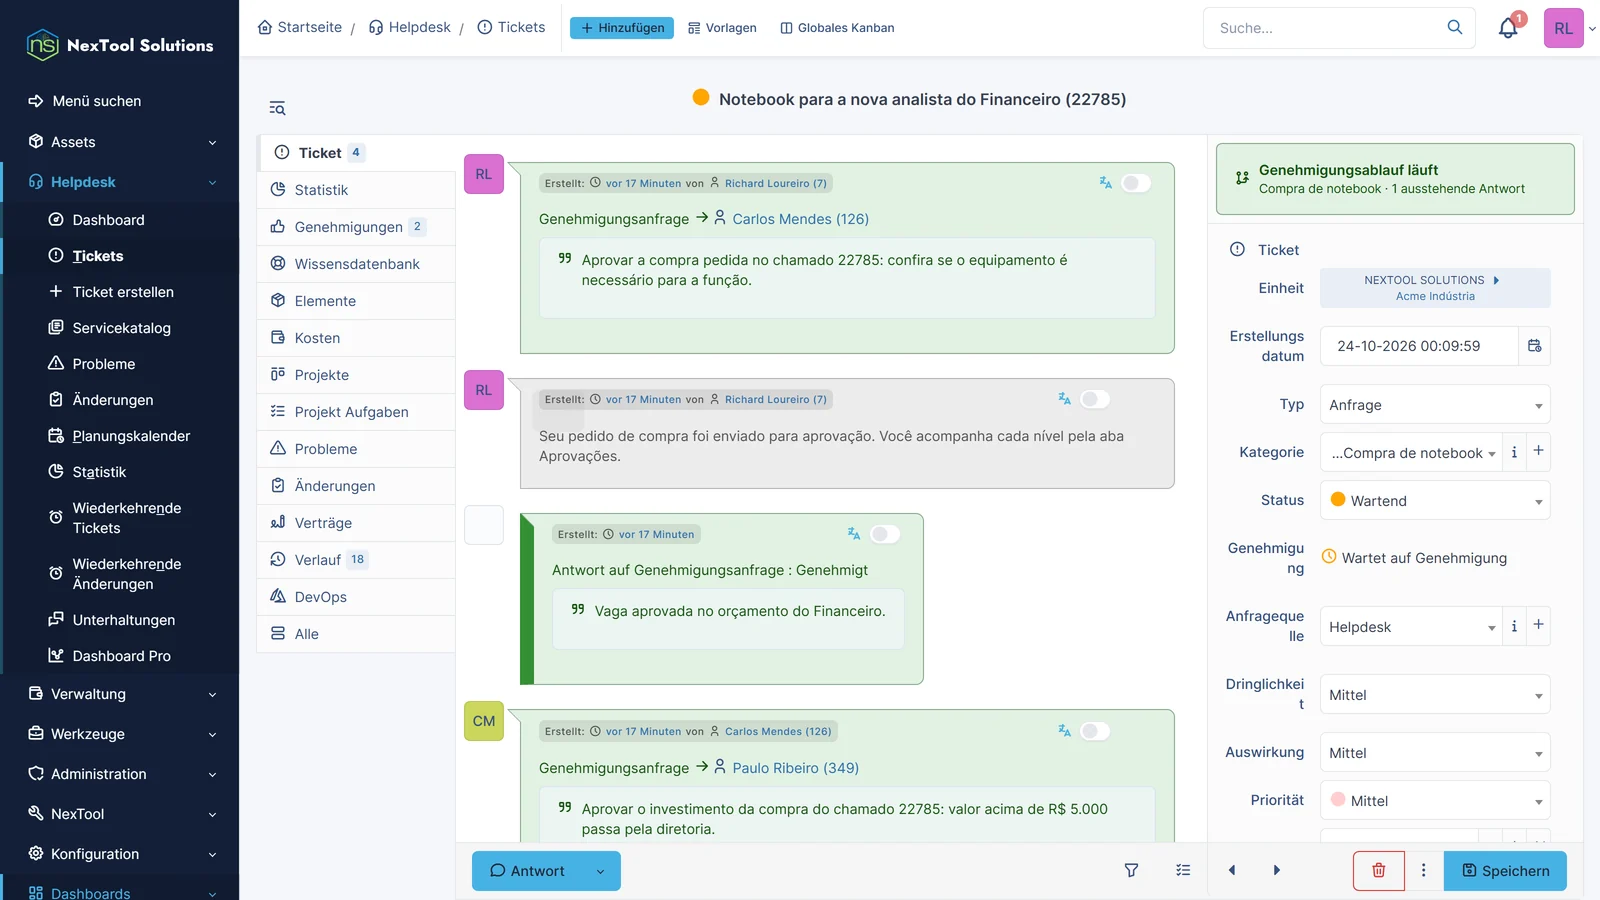Open the timeline list view icon
The image size is (1600, 900).
pyautogui.click(x=1183, y=871)
